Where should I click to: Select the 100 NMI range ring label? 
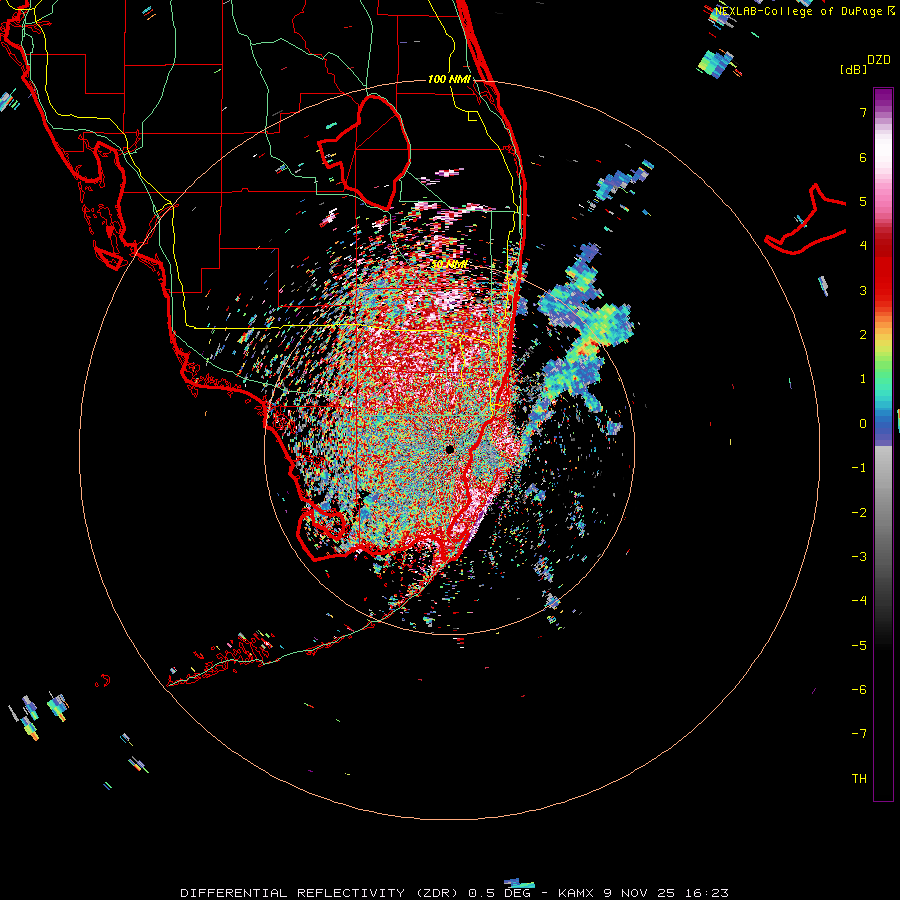449,79
